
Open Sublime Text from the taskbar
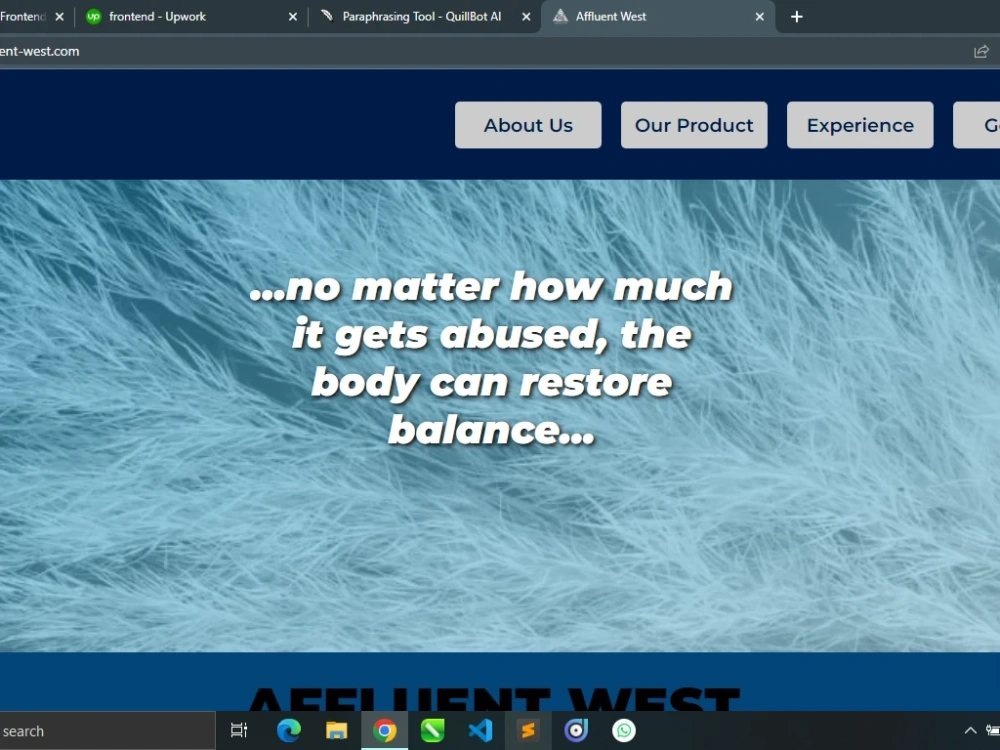pyautogui.click(x=528, y=730)
